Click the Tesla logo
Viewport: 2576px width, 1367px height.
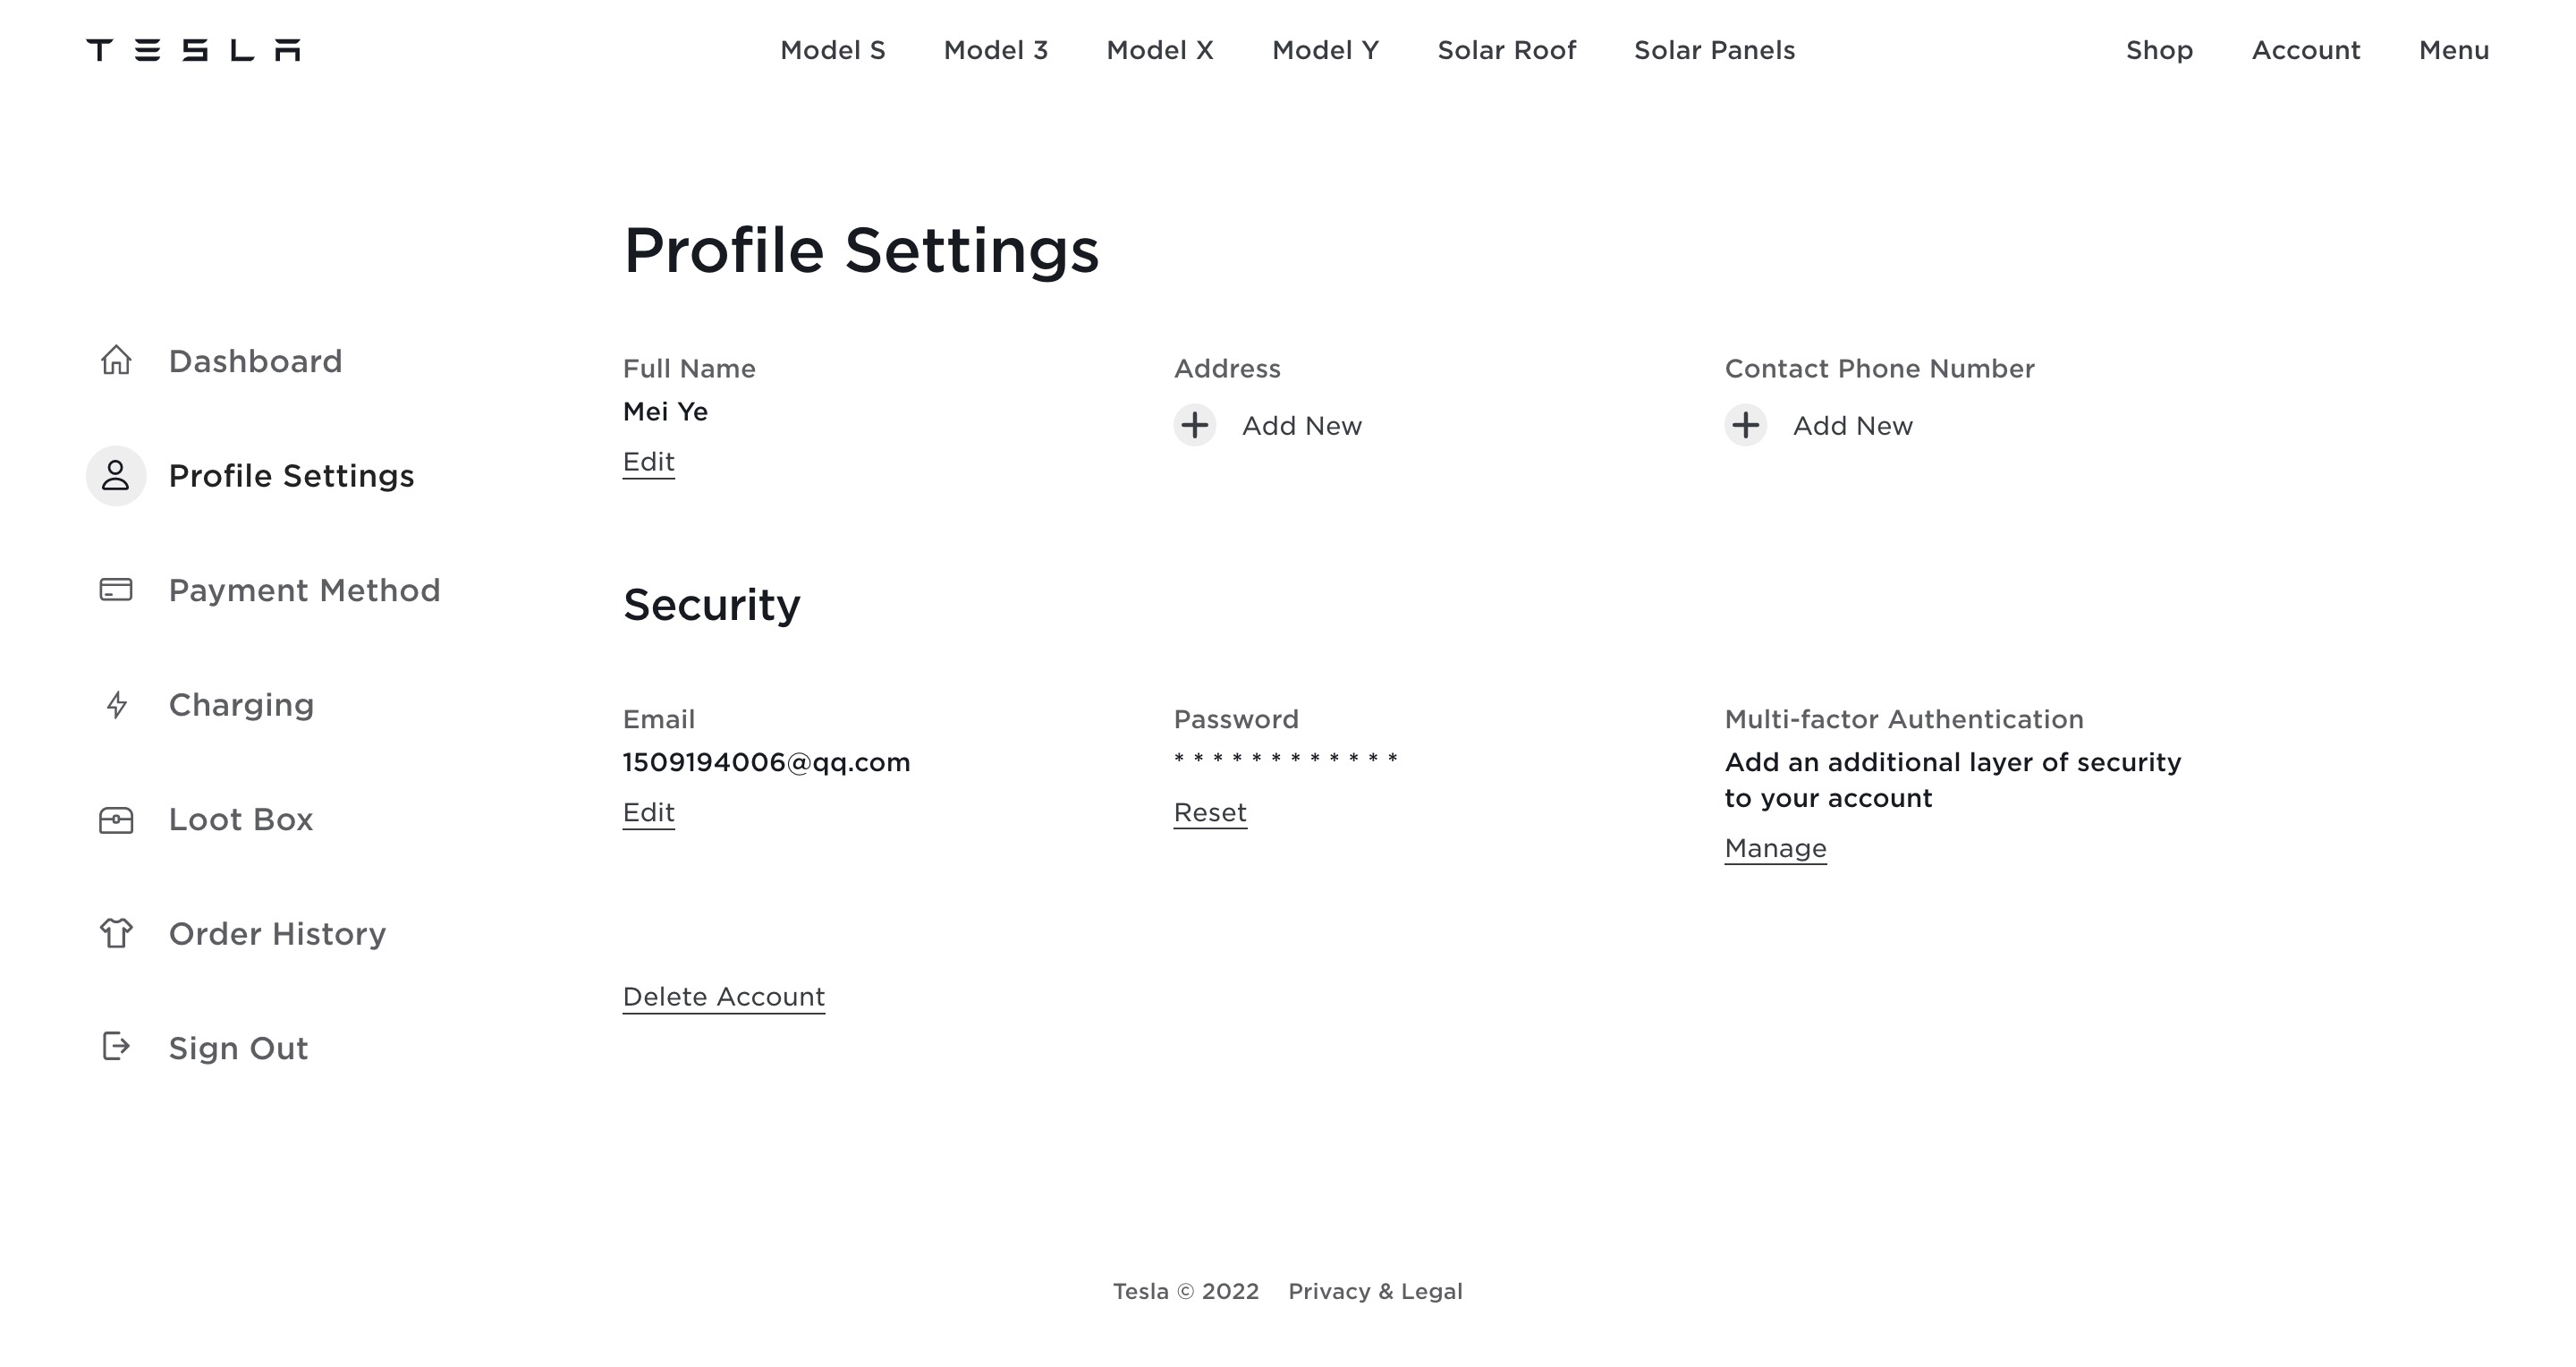tap(193, 50)
